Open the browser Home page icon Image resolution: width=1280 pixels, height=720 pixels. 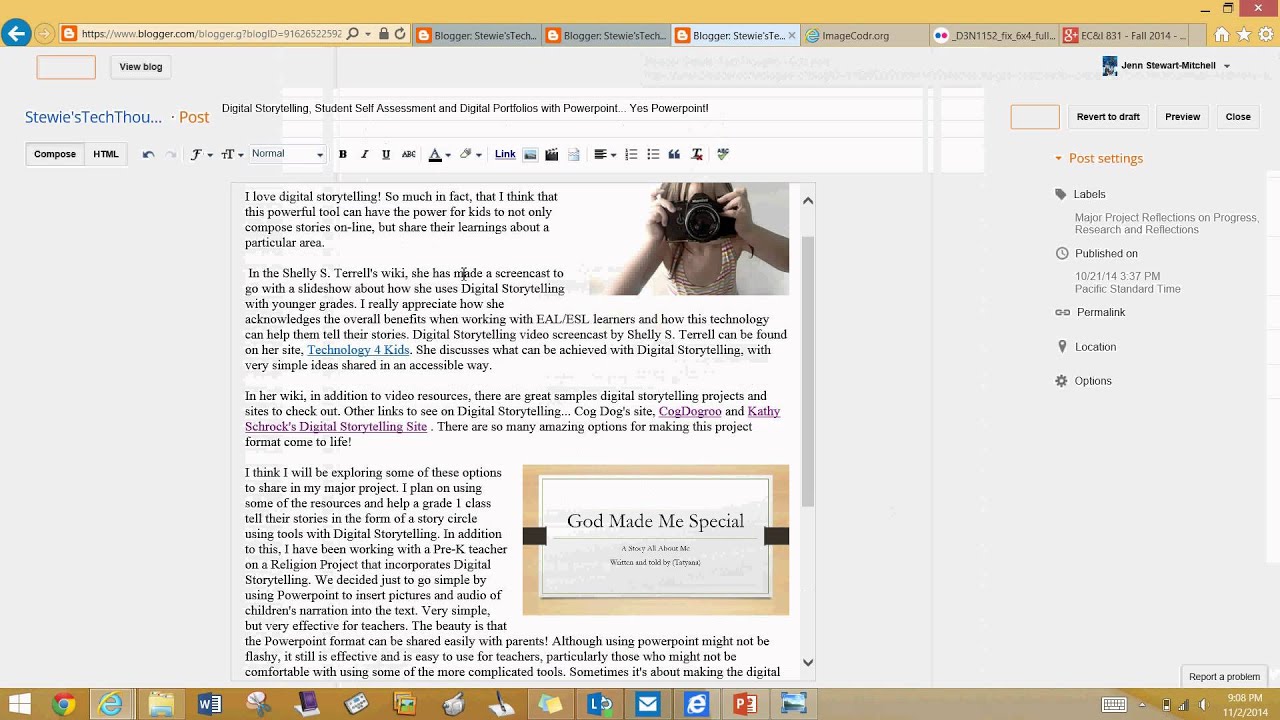pos(1222,35)
